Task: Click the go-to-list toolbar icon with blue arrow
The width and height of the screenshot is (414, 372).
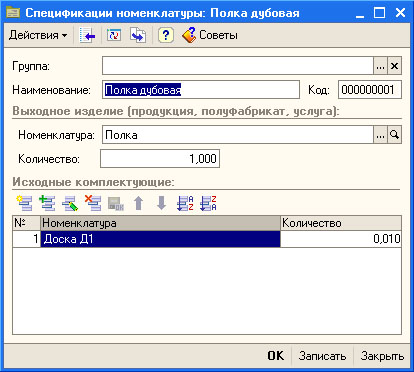Action: 87,35
